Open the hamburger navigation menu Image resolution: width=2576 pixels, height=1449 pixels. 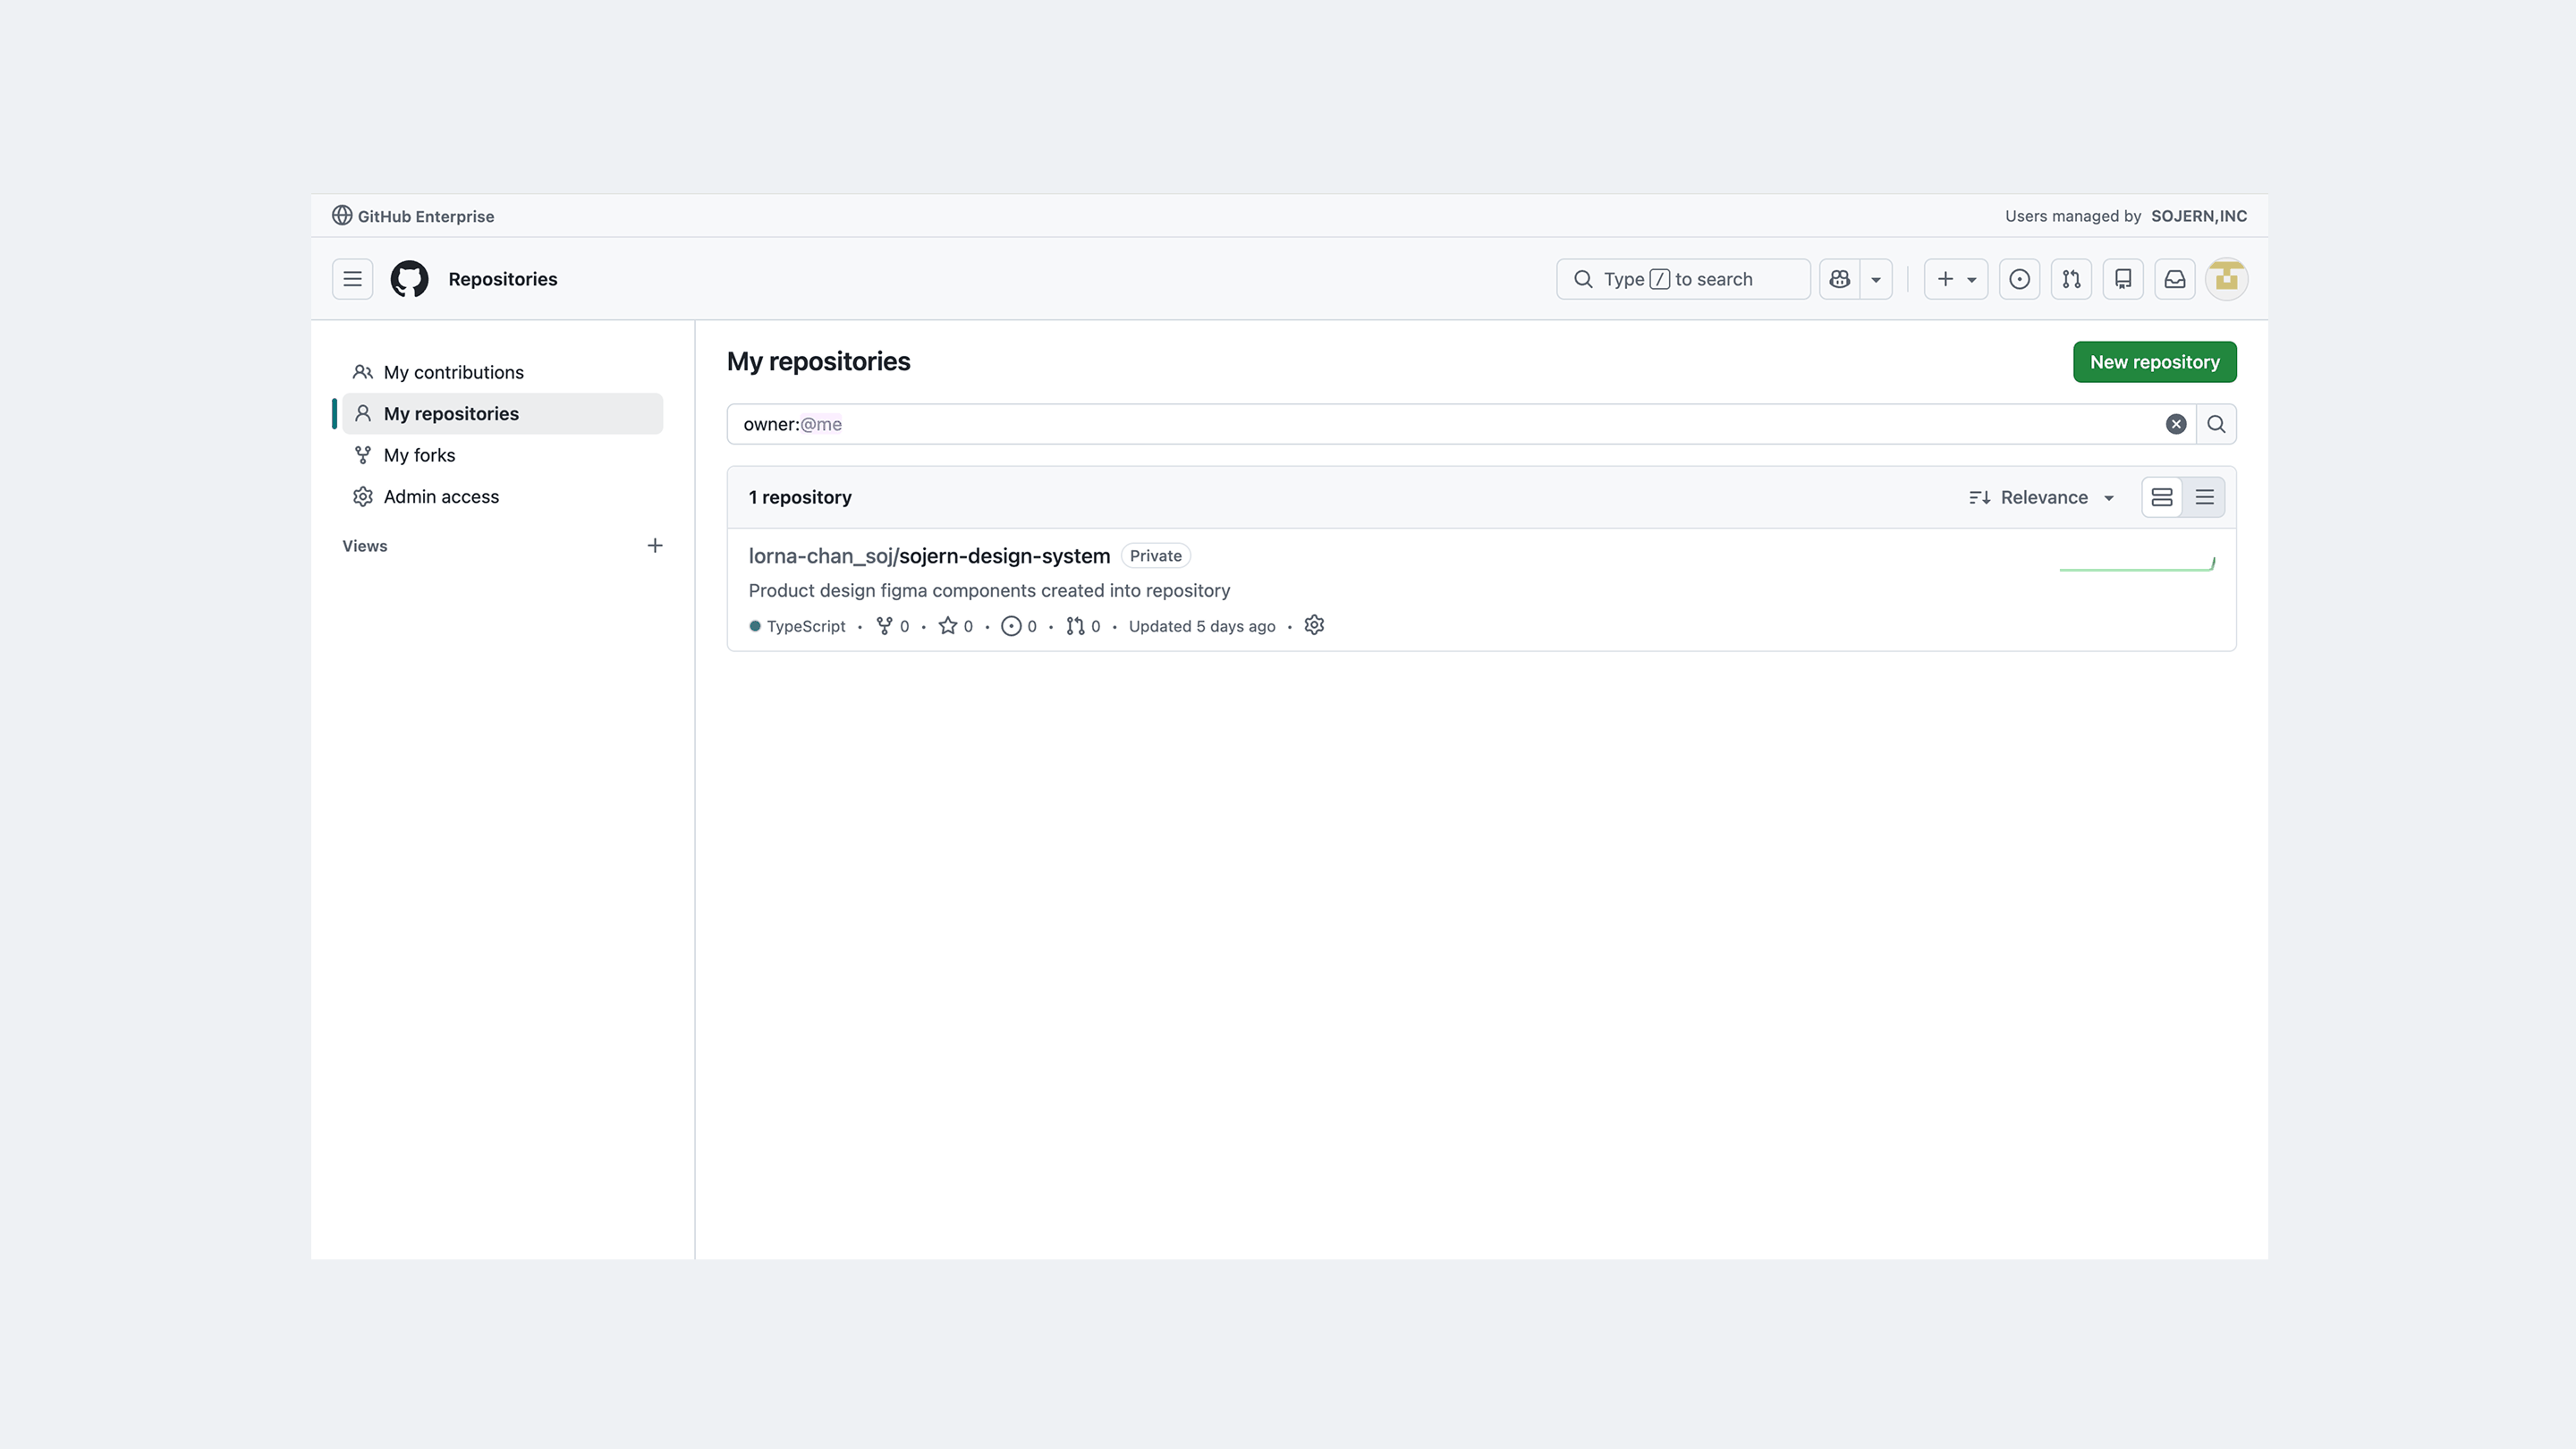point(351,279)
